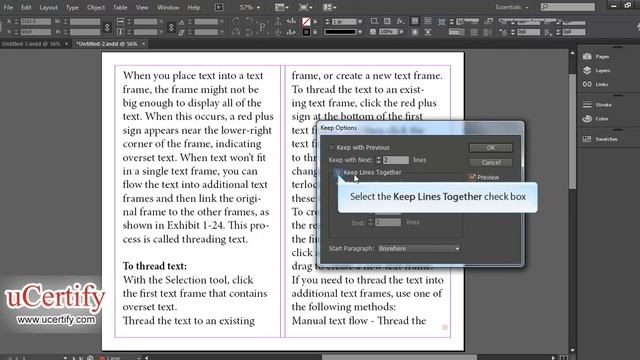Click the Scale Y percentage icon
The image size is (640, 360).
[x=121, y=31]
